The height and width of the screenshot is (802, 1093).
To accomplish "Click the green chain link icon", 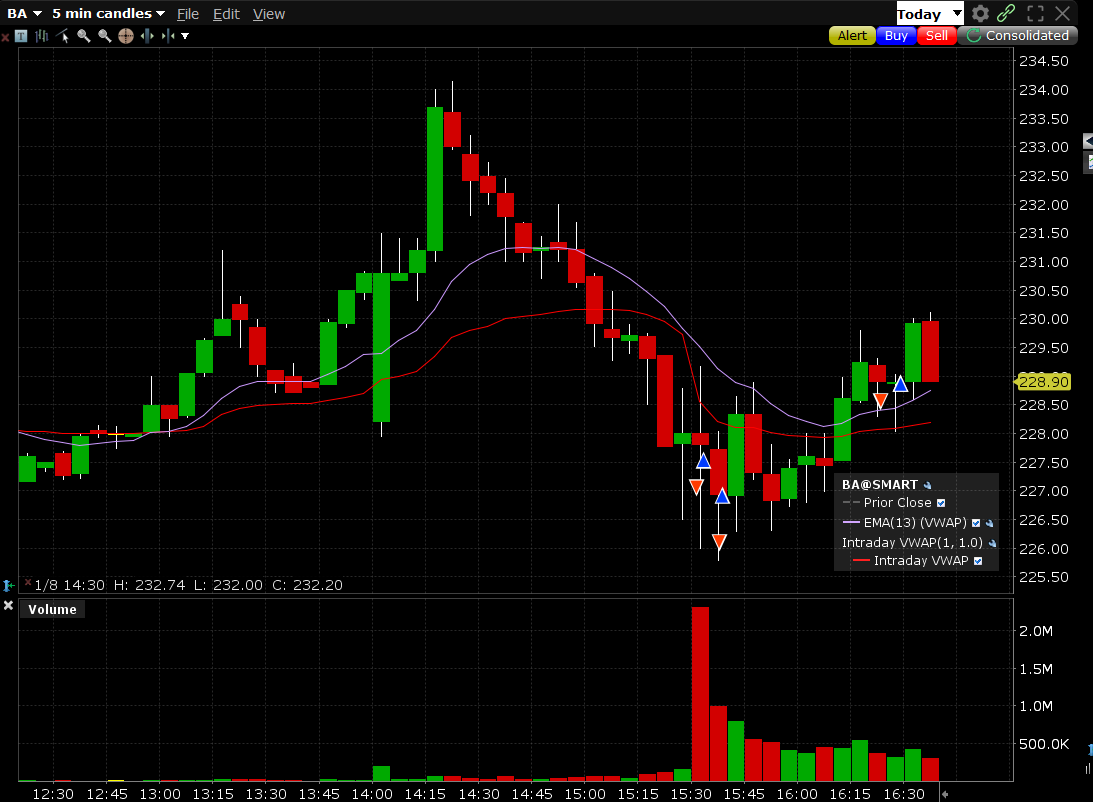I will [1006, 13].
